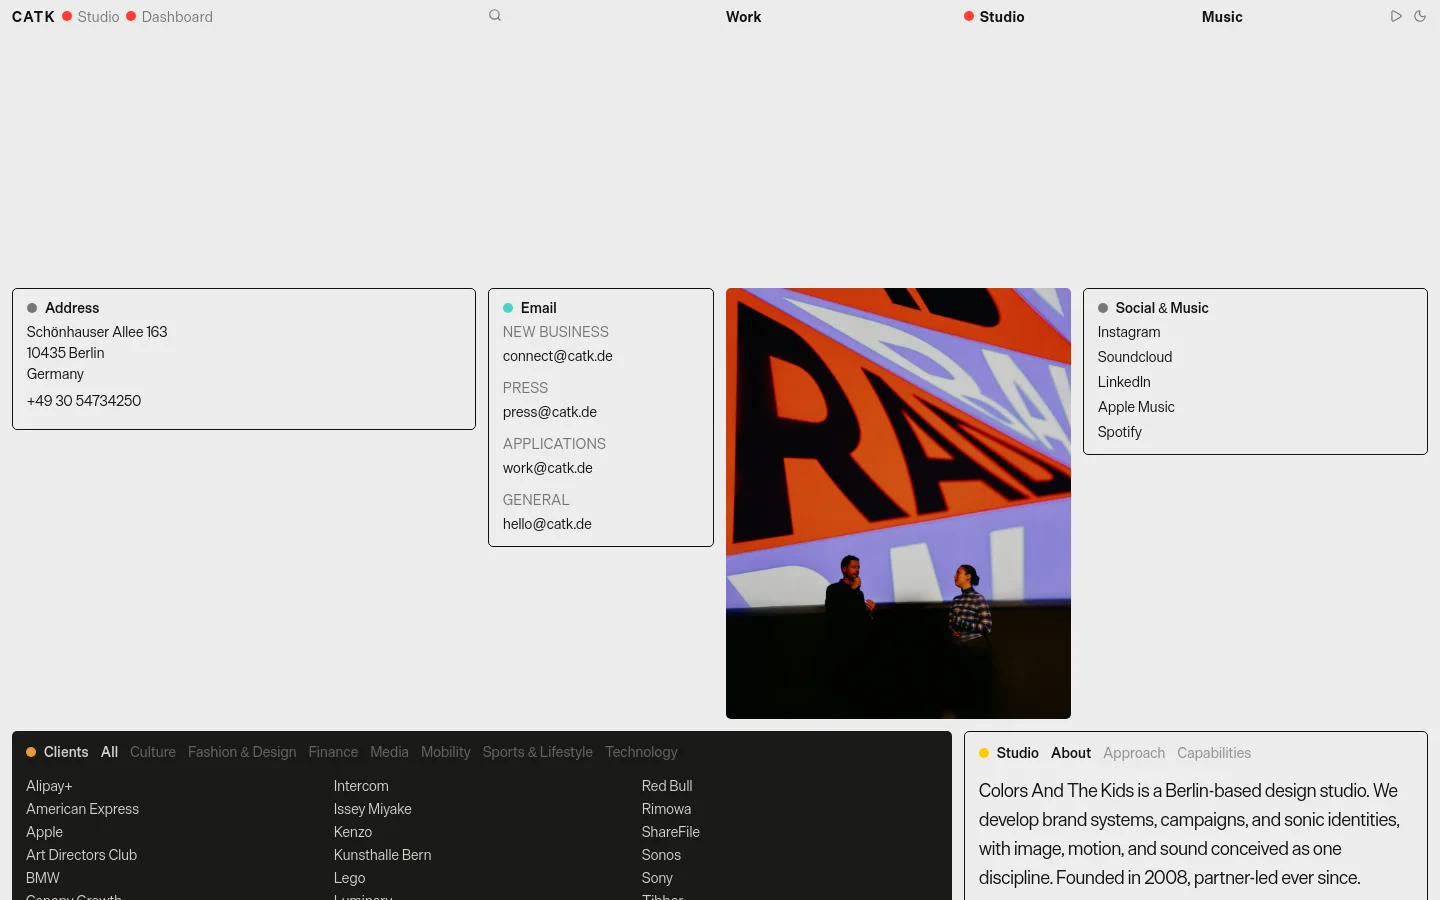This screenshot has width=1440, height=900.
Task: Switch to the Approach tab
Action: pyautogui.click(x=1134, y=753)
